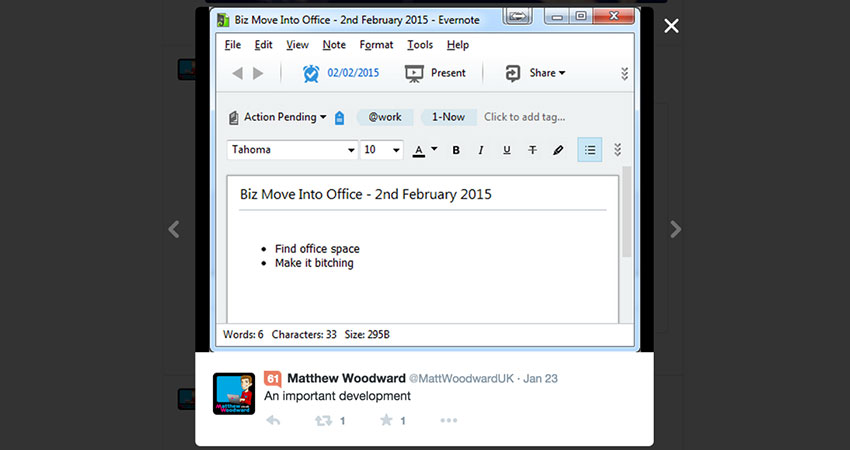Click the 'Size: 295B' status entry
This screenshot has height=450, width=850.
367,335
